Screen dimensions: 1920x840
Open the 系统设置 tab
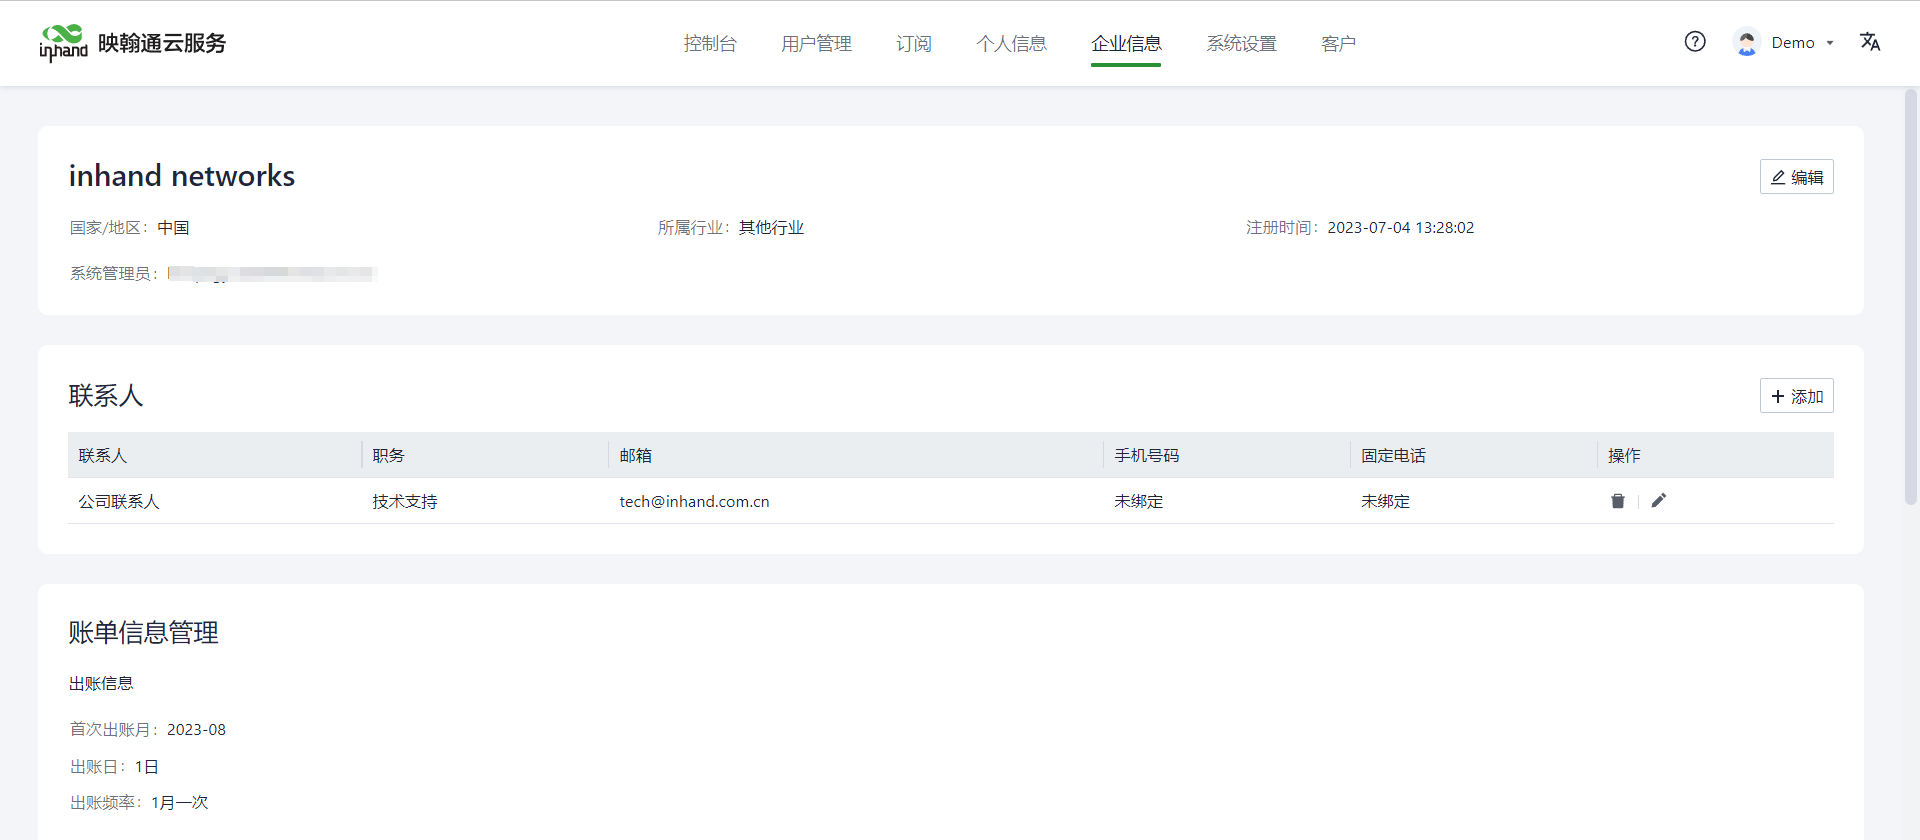(x=1241, y=43)
